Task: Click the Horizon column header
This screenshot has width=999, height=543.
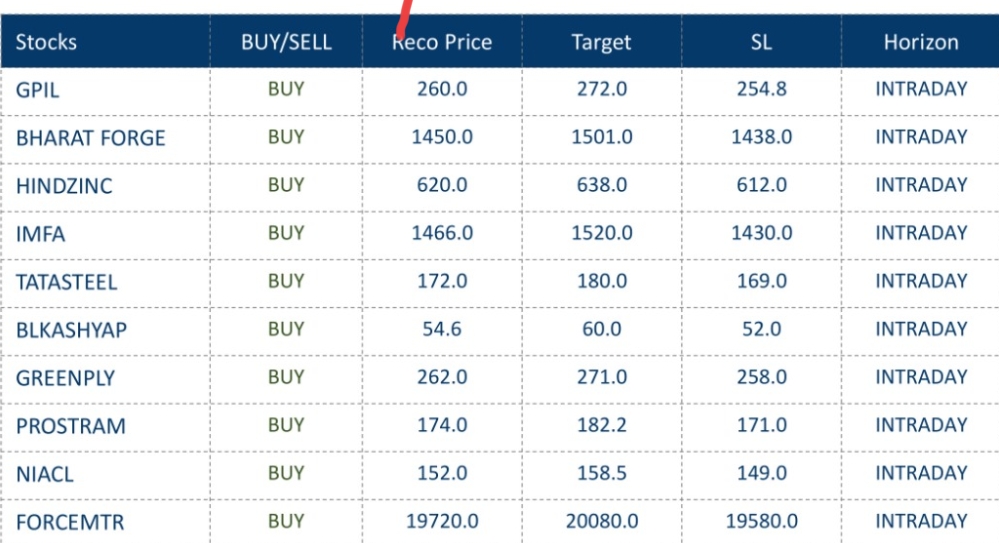Action: (x=920, y=42)
